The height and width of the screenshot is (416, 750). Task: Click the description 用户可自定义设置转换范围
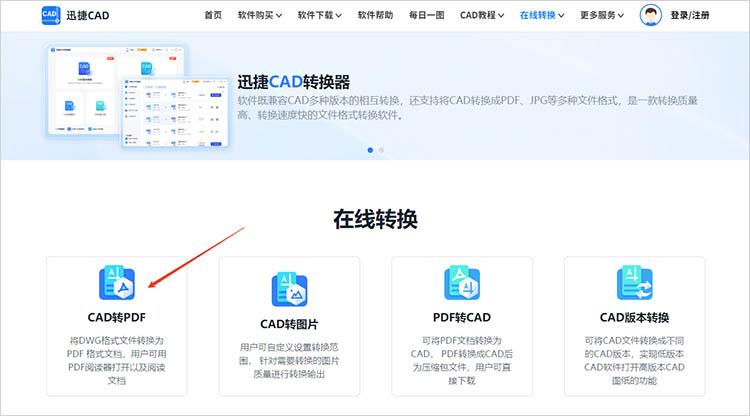coord(289,361)
